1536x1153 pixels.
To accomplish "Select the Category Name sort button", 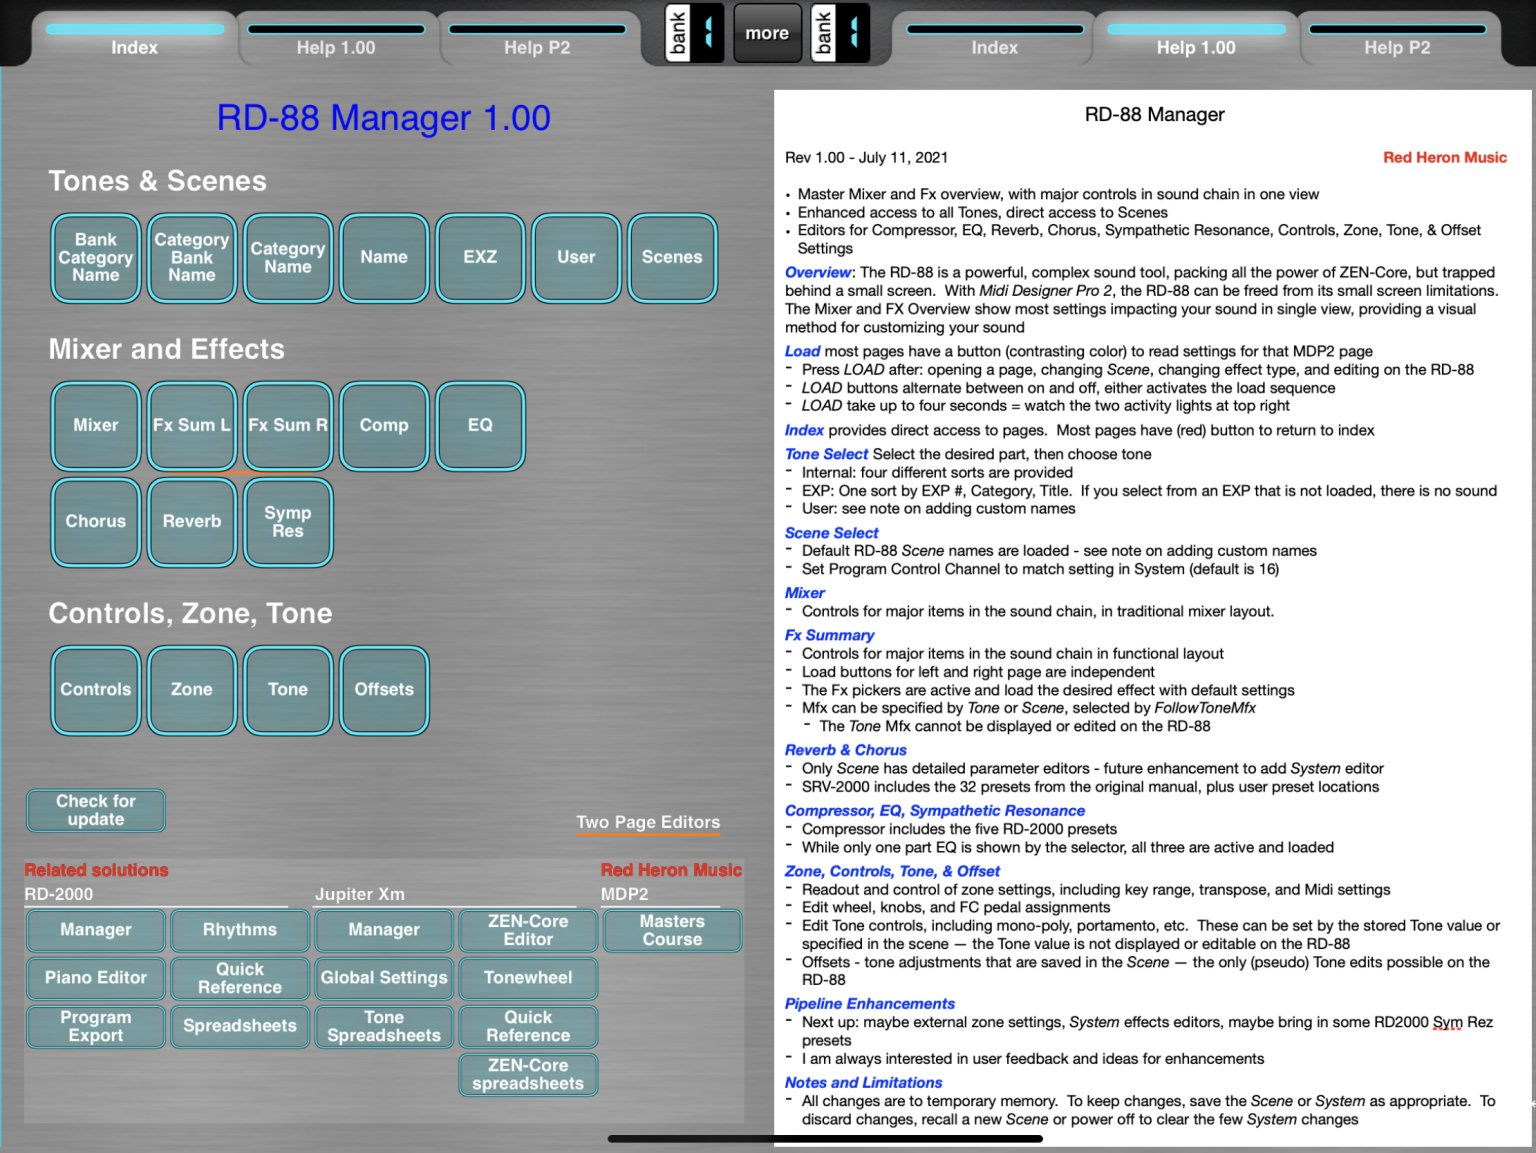I will coord(288,258).
